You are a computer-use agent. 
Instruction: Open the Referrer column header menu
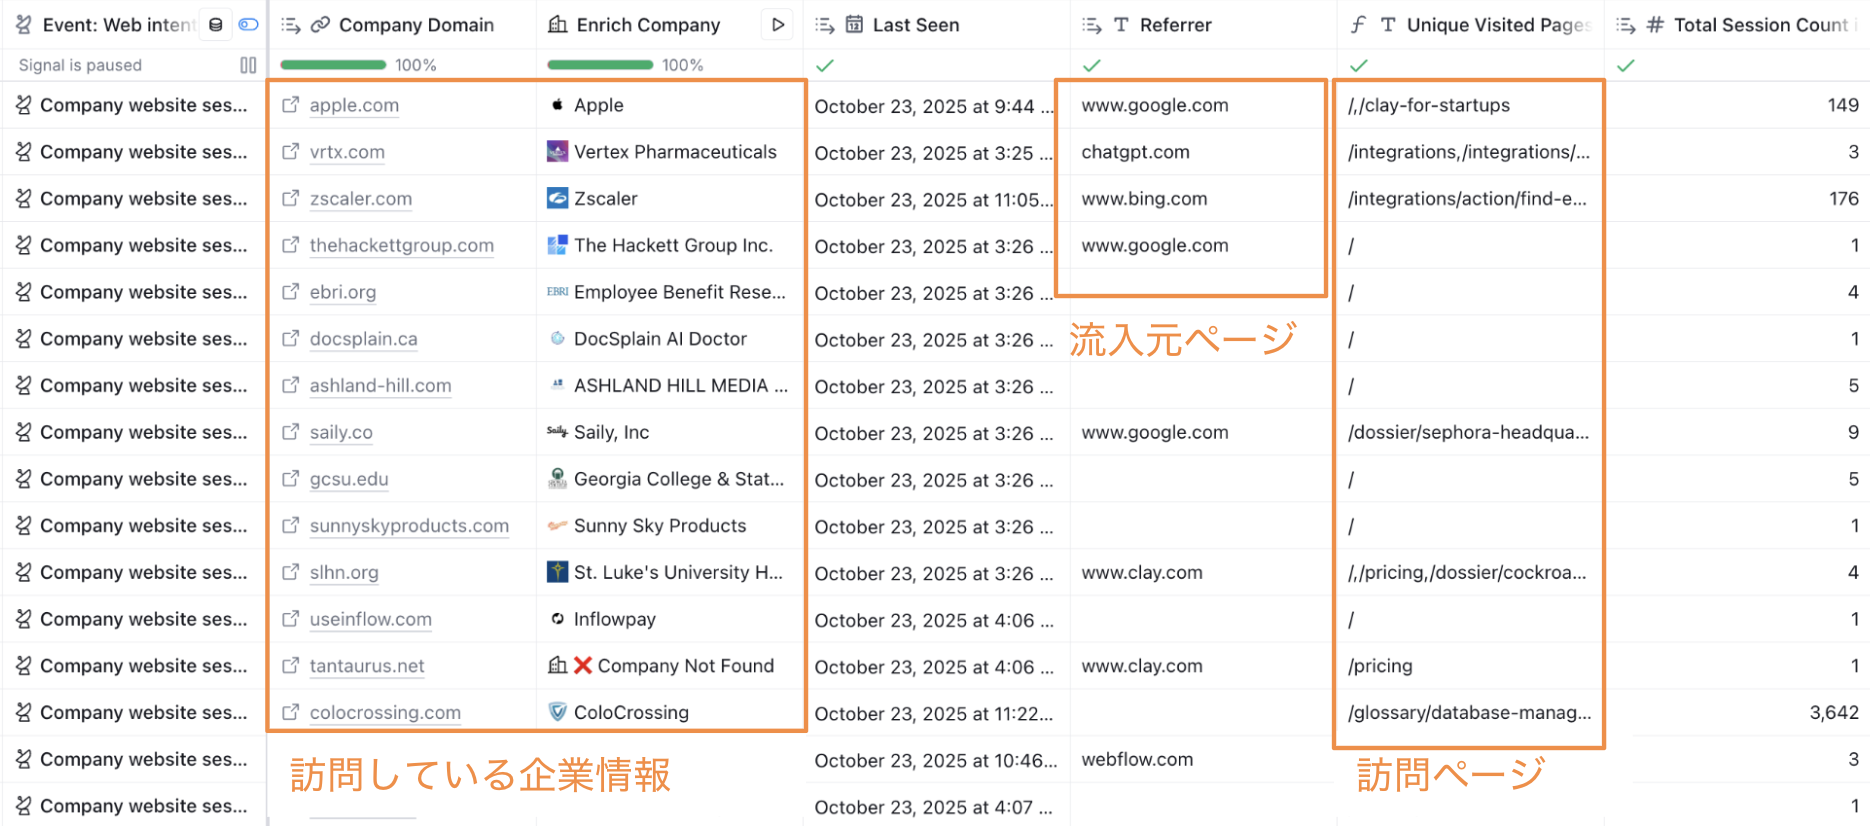pyautogui.click(x=1174, y=25)
